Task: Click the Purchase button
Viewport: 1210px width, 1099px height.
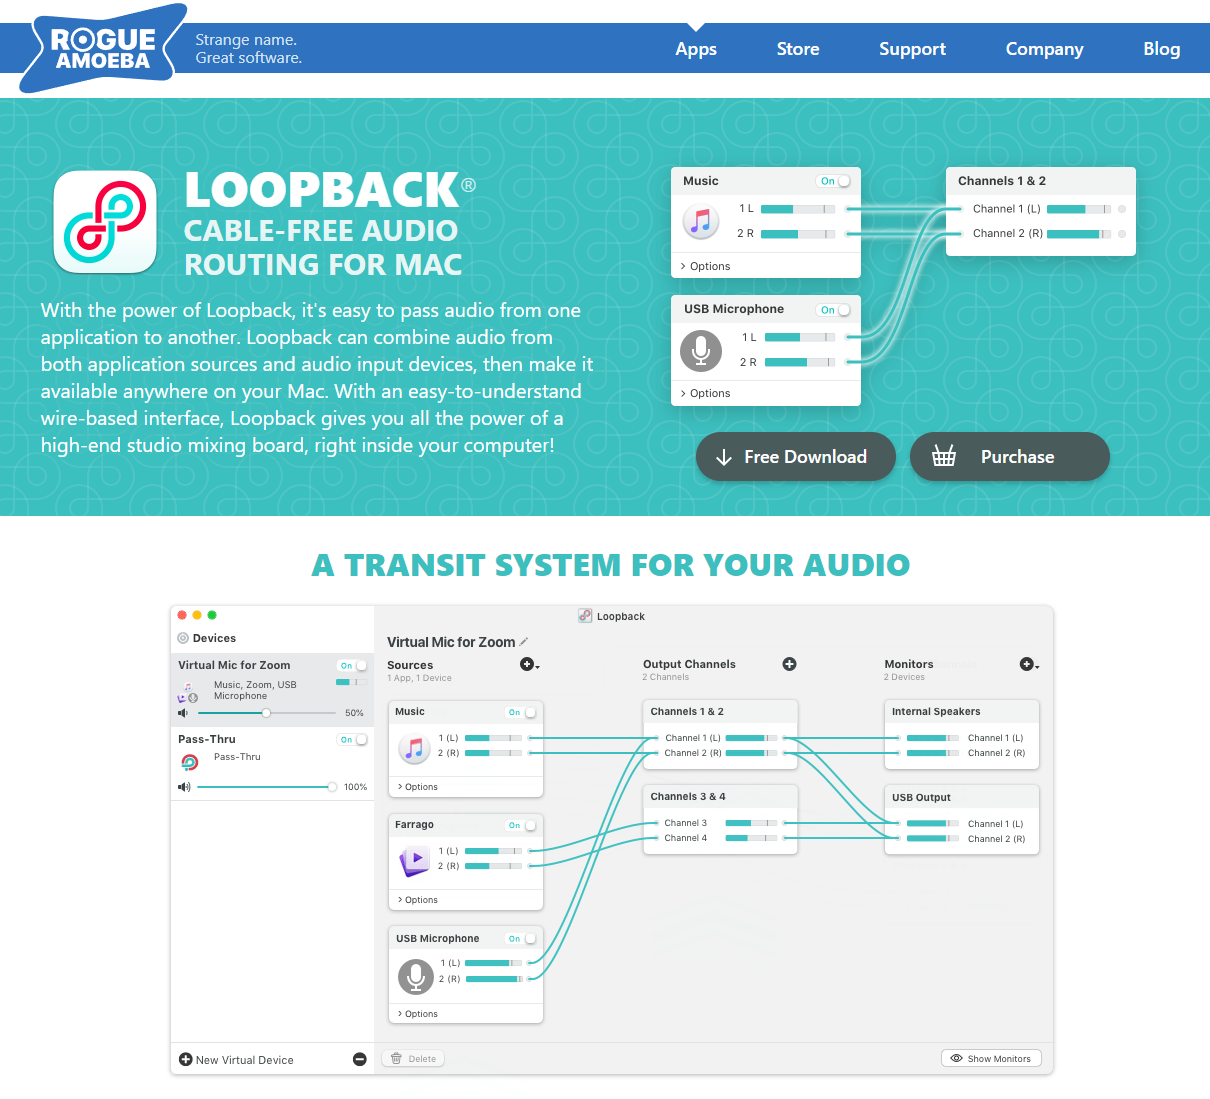Action: tap(1009, 457)
